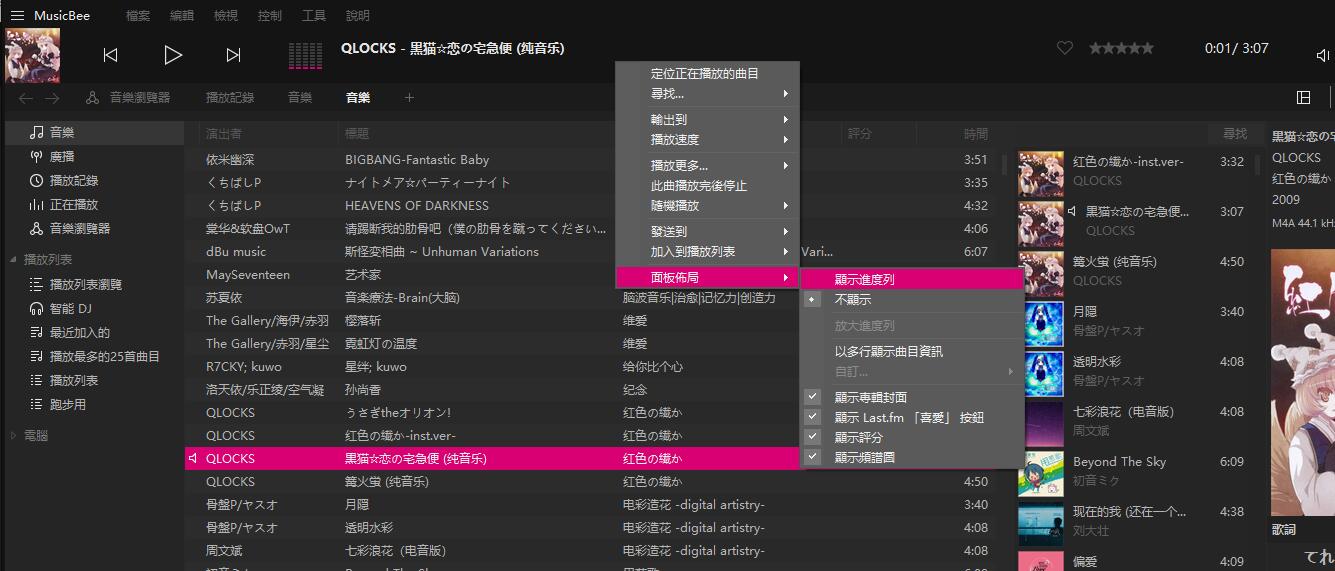Skip to the next track
The width and height of the screenshot is (1335, 571).
tap(233, 55)
